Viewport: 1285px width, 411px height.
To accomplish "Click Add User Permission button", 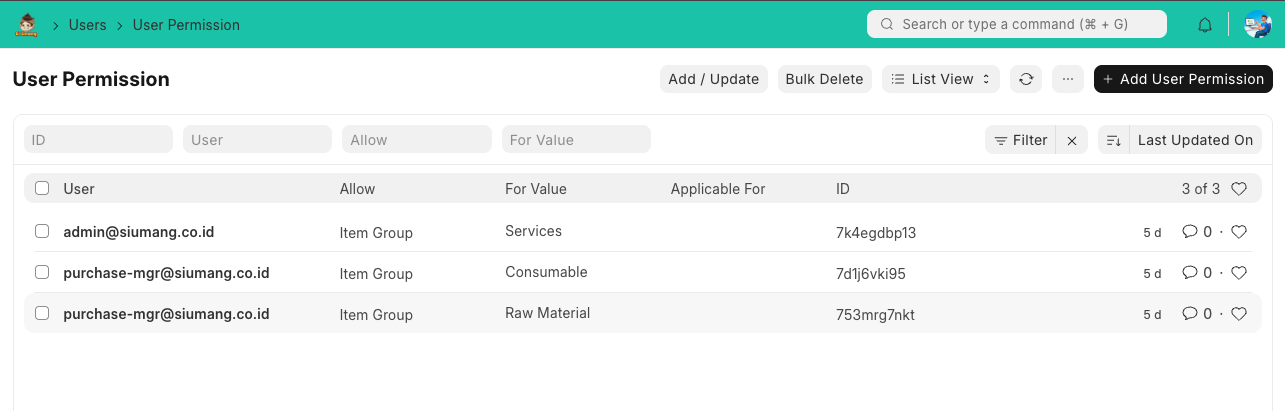I will 1183,79.
